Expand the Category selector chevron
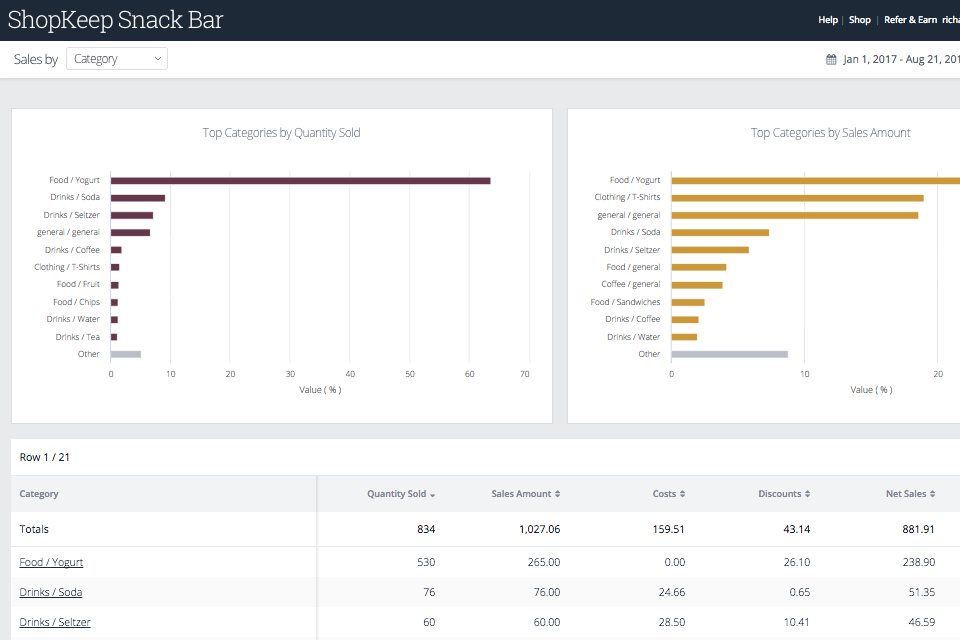 click(x=156, y=58)
